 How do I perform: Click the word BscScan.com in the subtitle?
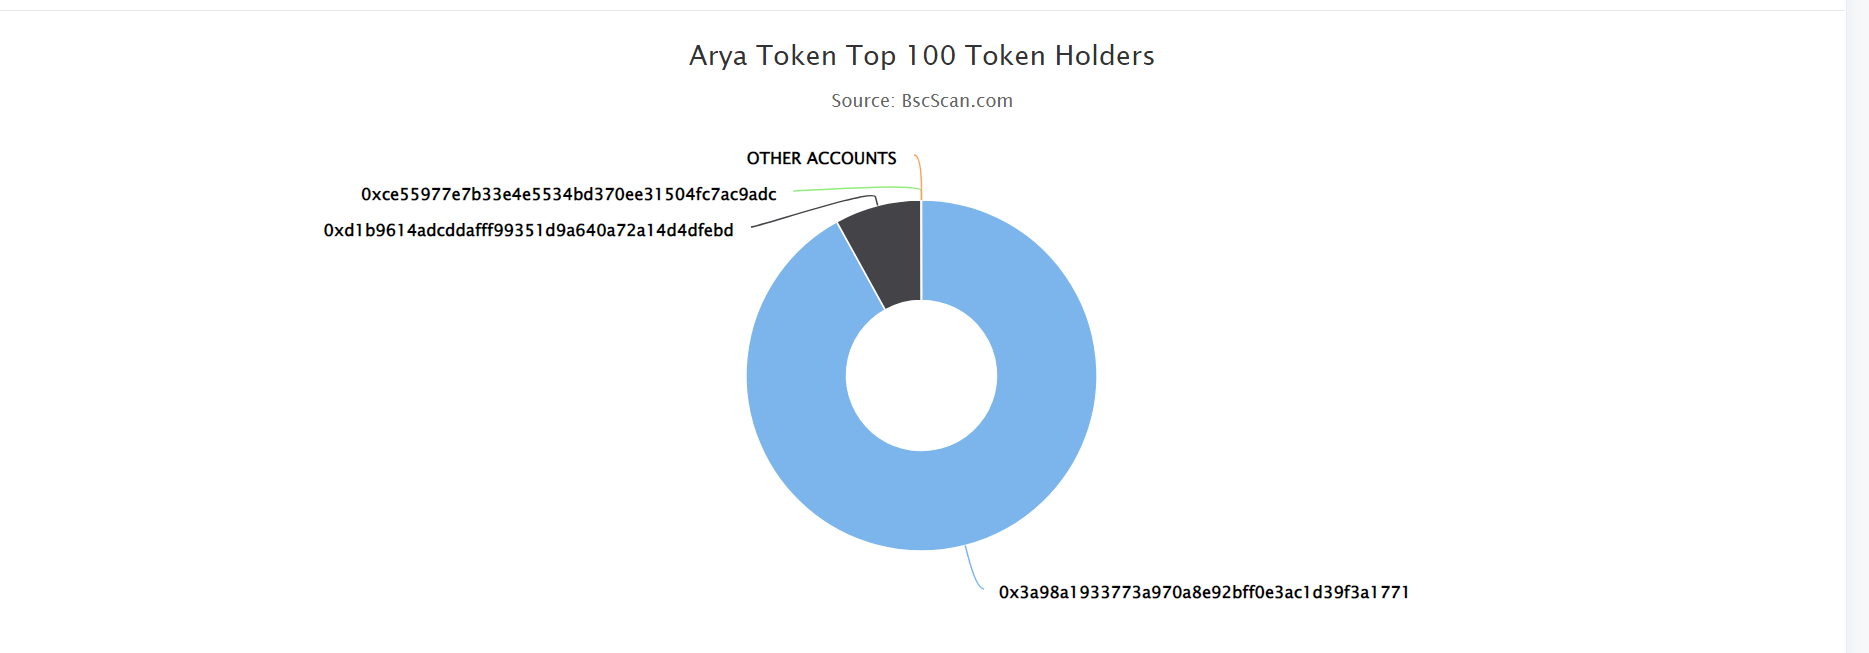[x=957, y=101]
